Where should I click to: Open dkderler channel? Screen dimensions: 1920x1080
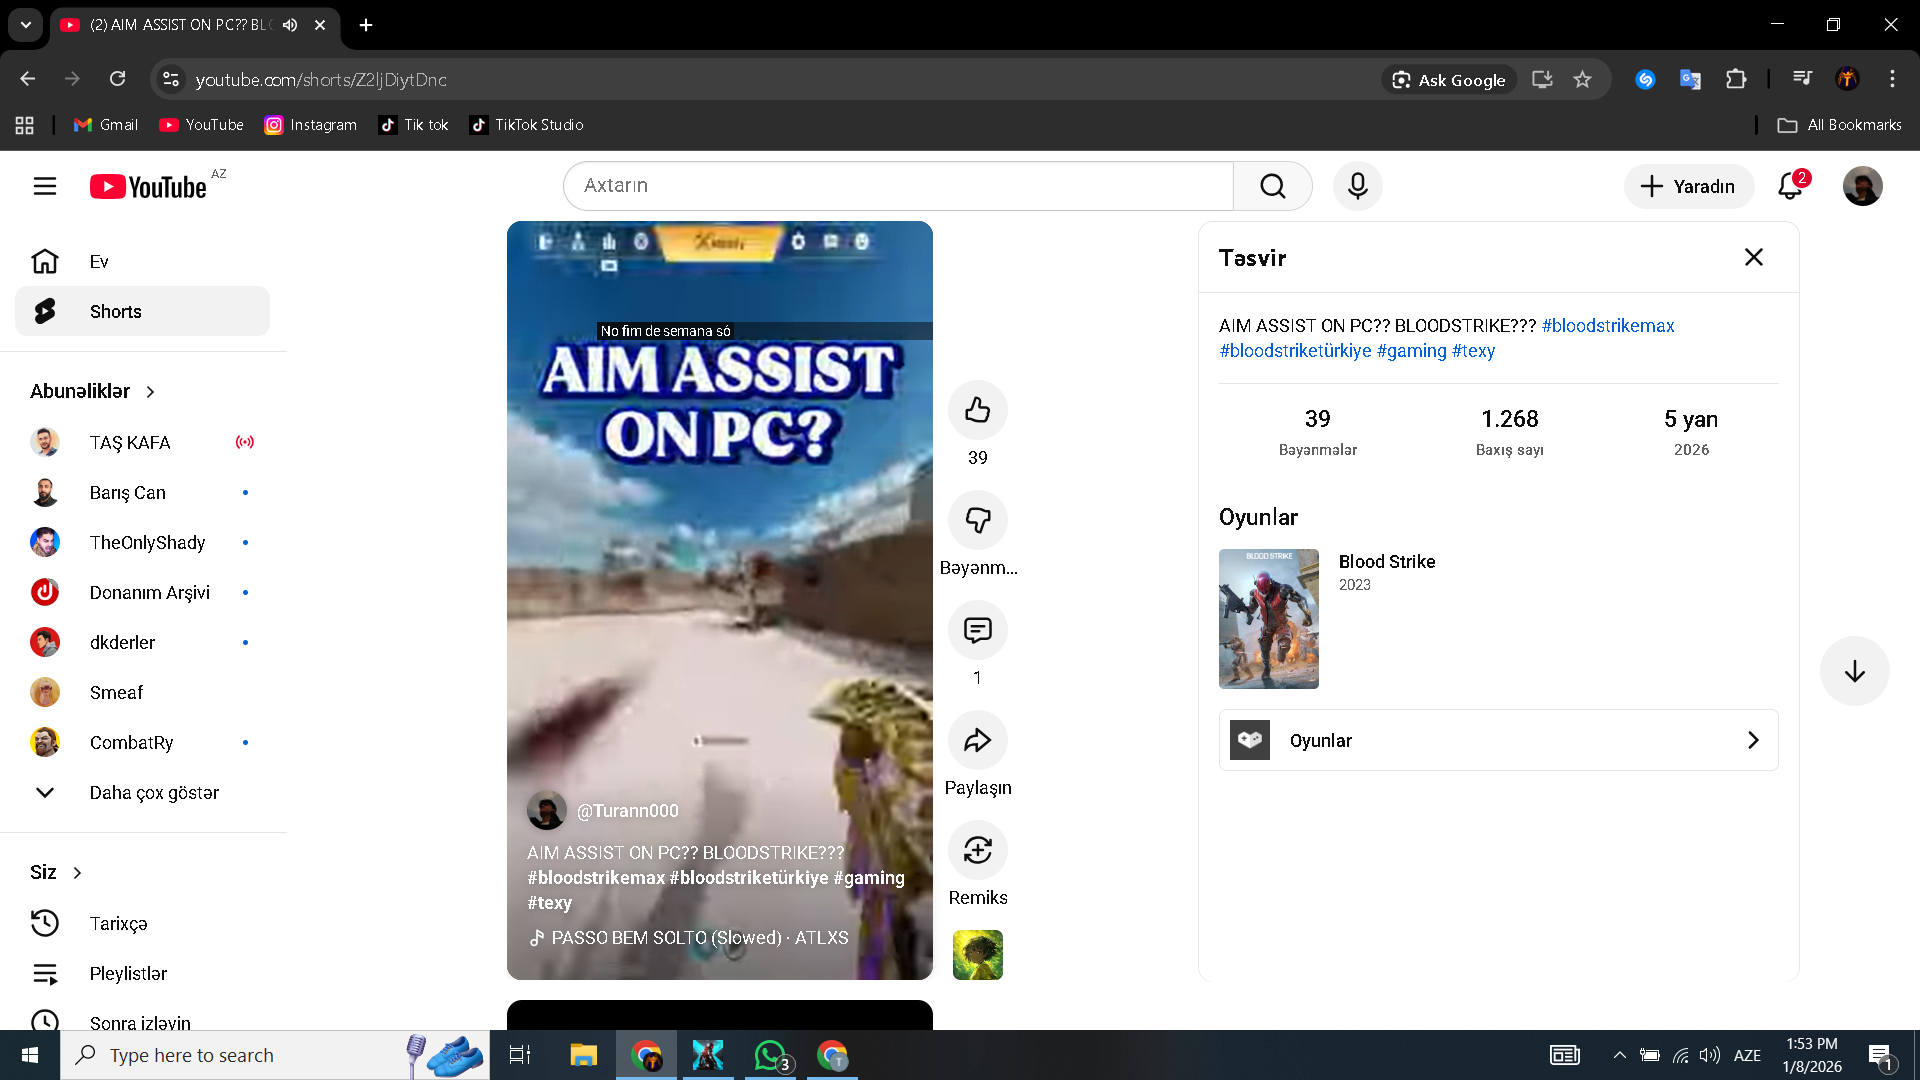142,642
